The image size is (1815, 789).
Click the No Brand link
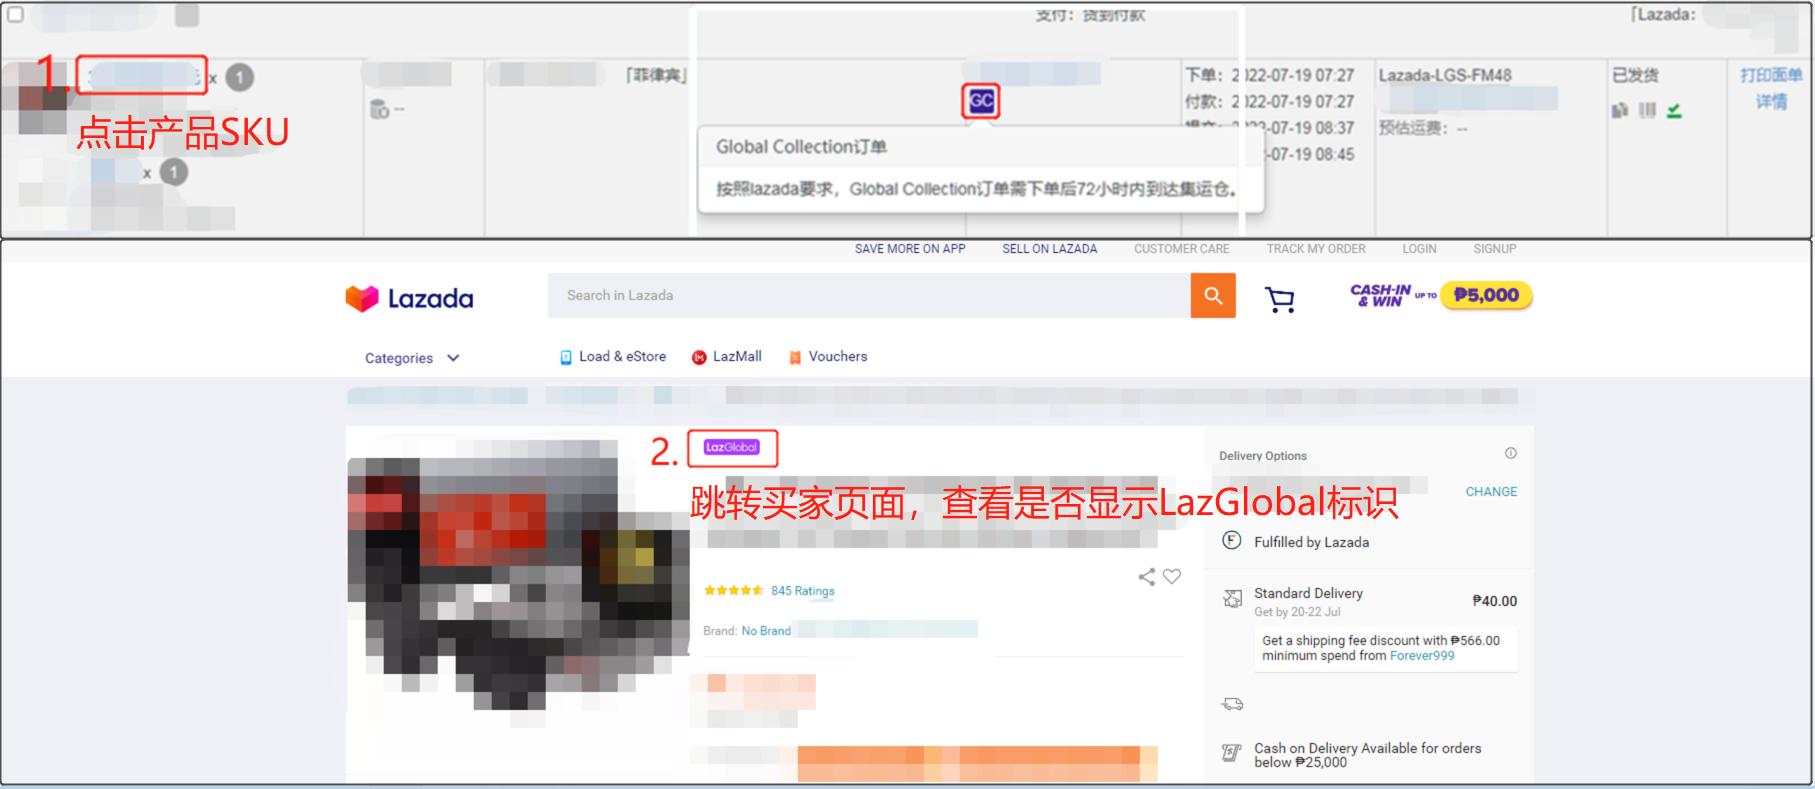766,631
